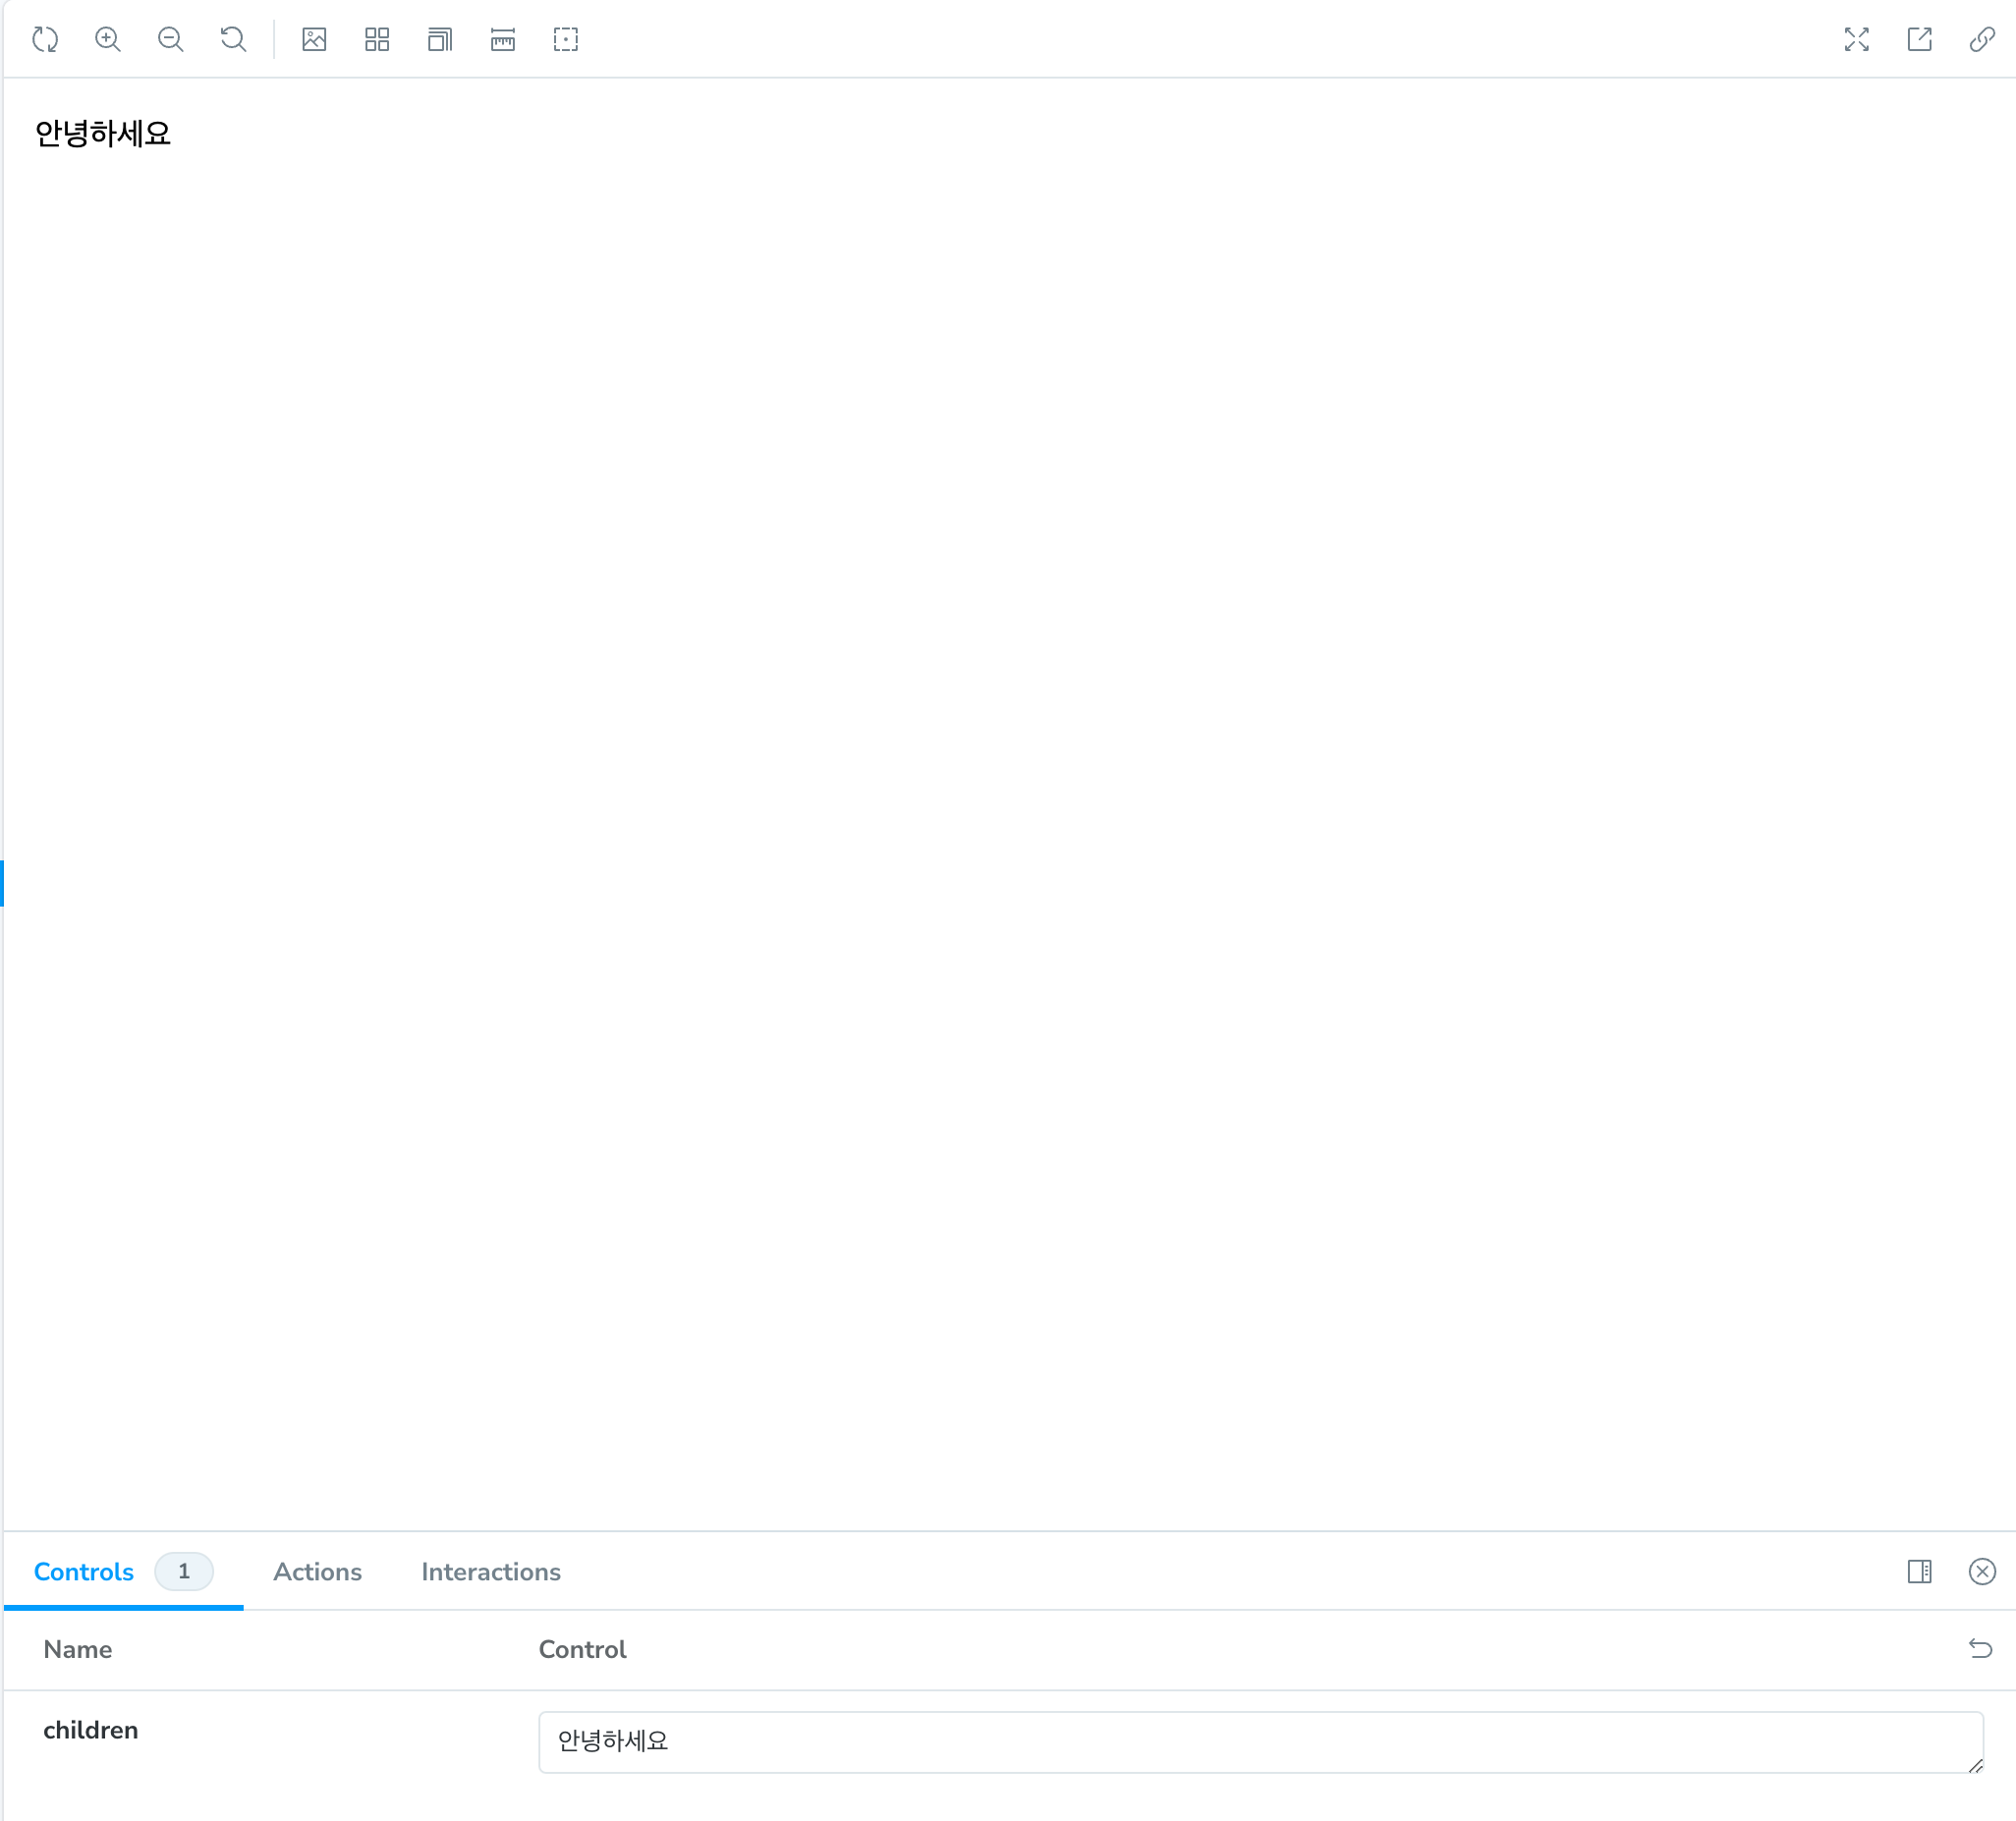Zoom in the story preview
The image size is (2016, 1821).
[108, 40]
